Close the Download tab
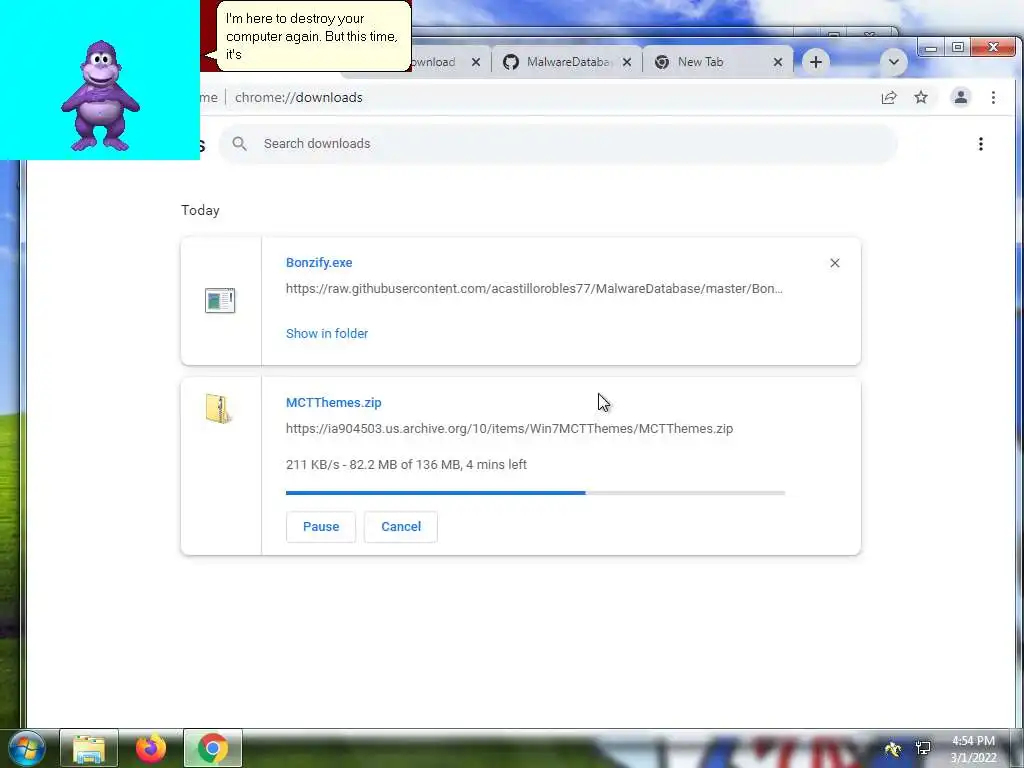 click(476, 62)
